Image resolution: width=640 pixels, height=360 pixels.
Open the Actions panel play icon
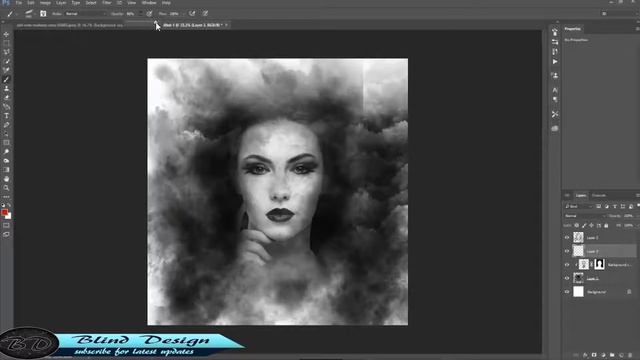click(x=555, y=62)
